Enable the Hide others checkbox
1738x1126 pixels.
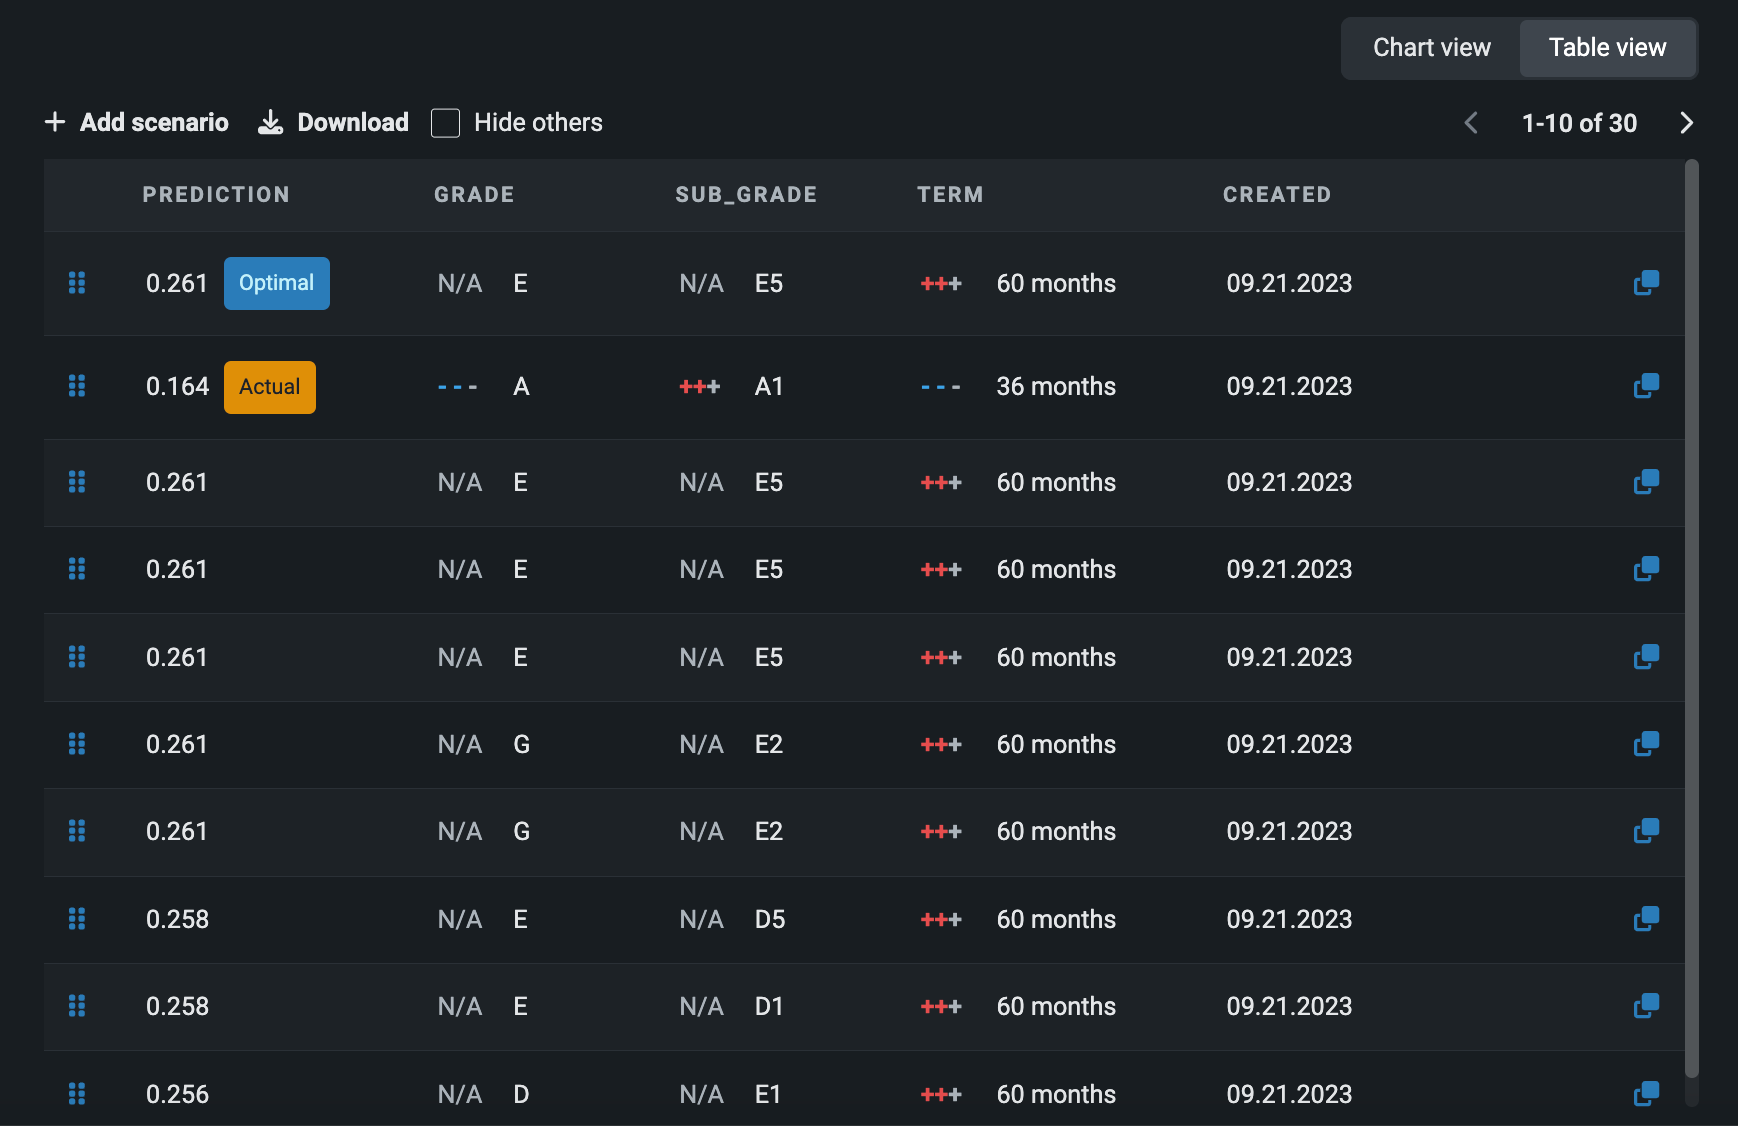point(445,123)
